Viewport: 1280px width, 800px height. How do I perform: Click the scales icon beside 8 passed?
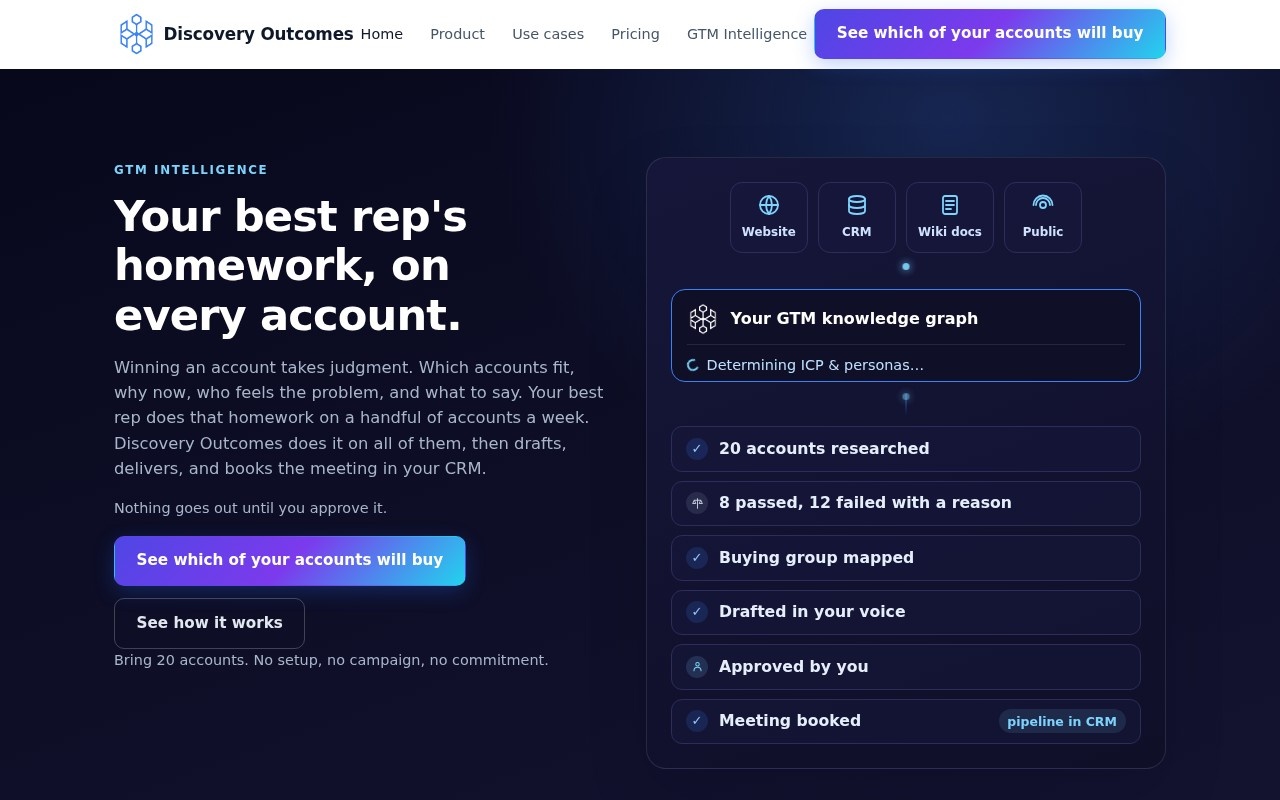[x=697, y=503]
